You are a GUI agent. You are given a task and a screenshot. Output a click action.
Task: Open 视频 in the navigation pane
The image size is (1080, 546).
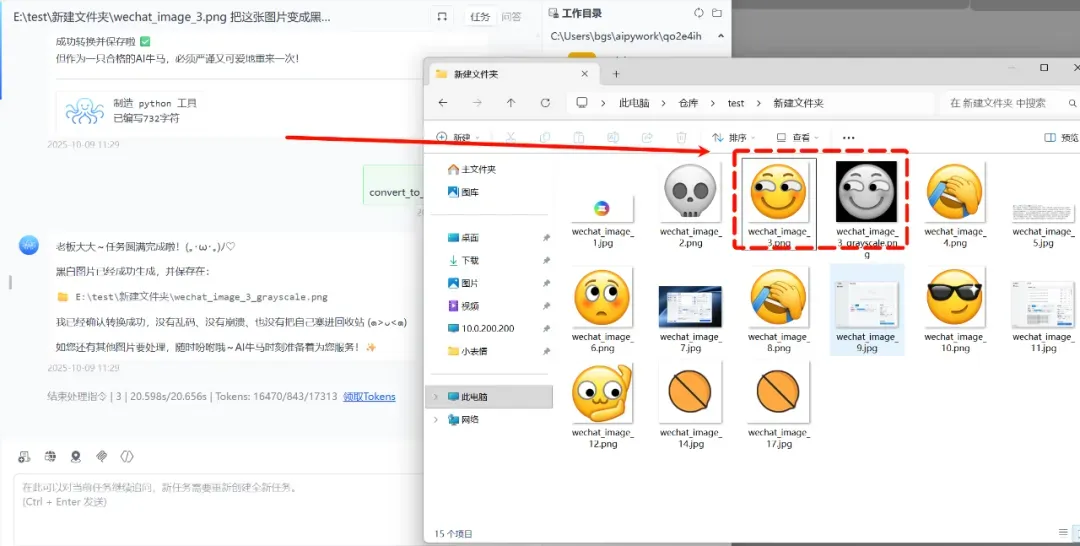464,306
